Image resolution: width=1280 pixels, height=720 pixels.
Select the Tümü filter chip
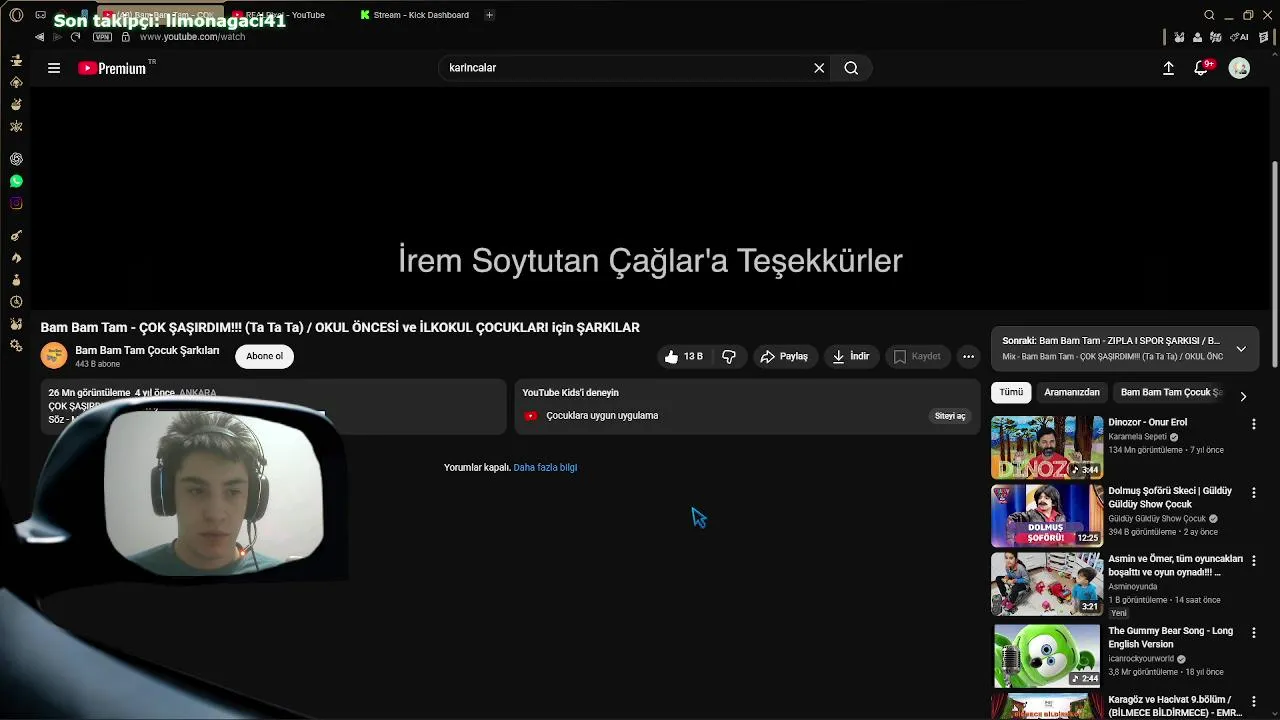click(1011, 392)
